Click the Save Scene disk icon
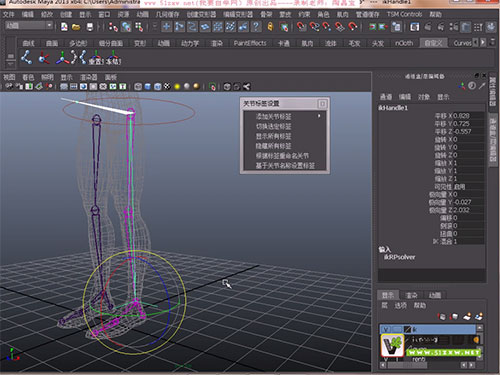 point(90,27)
